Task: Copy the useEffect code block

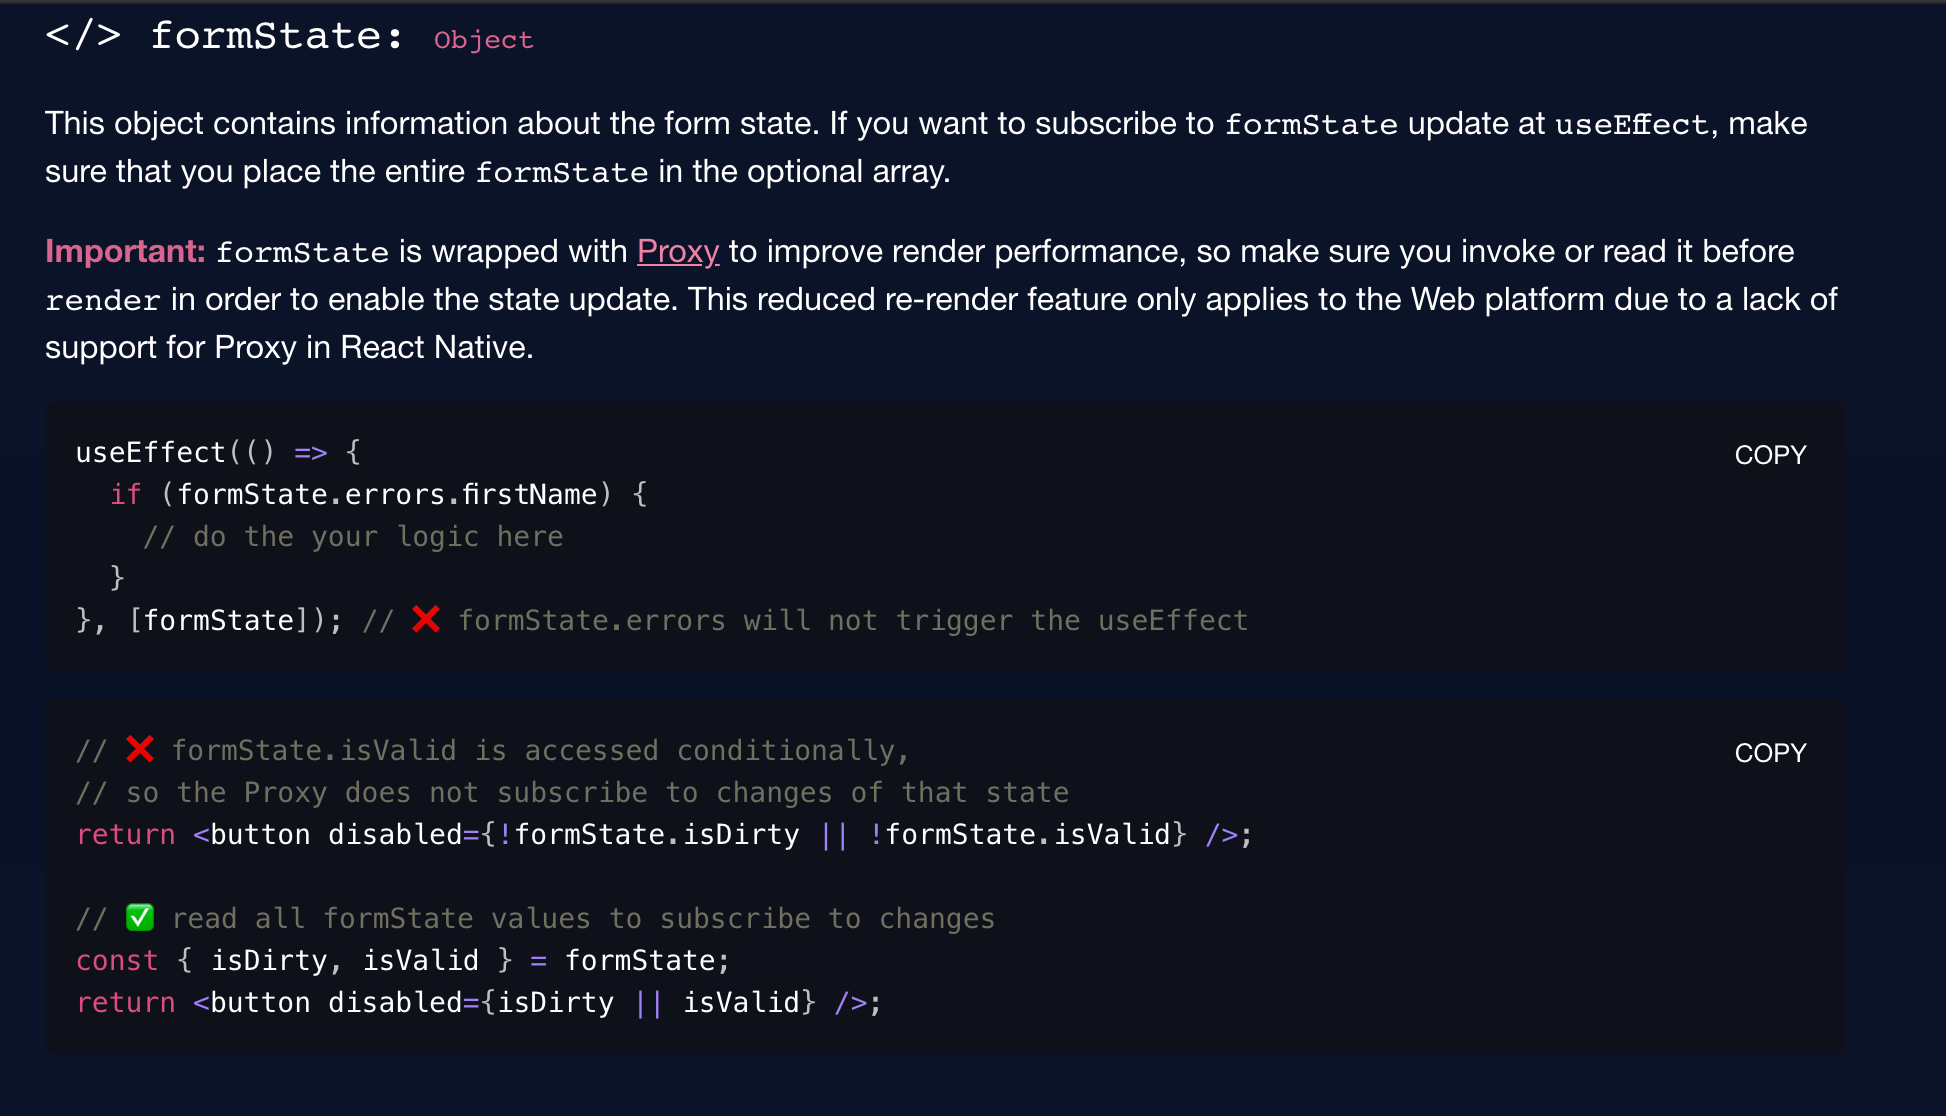Action: [1770, 455]
